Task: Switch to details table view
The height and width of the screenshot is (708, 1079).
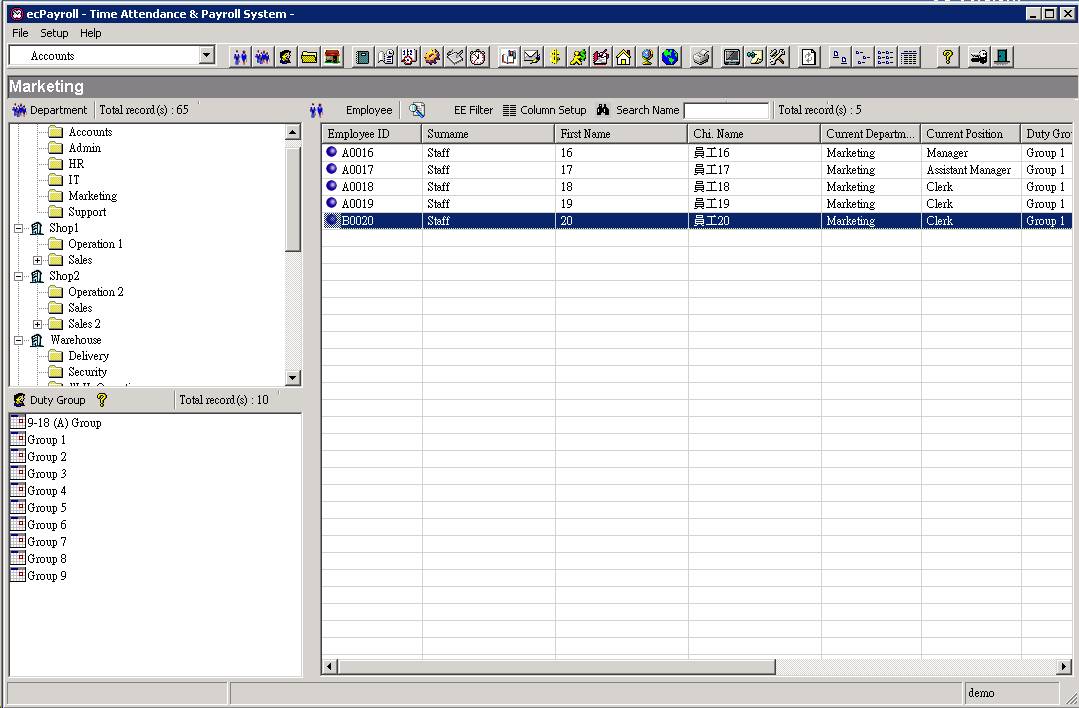Action: click(909, 57)
